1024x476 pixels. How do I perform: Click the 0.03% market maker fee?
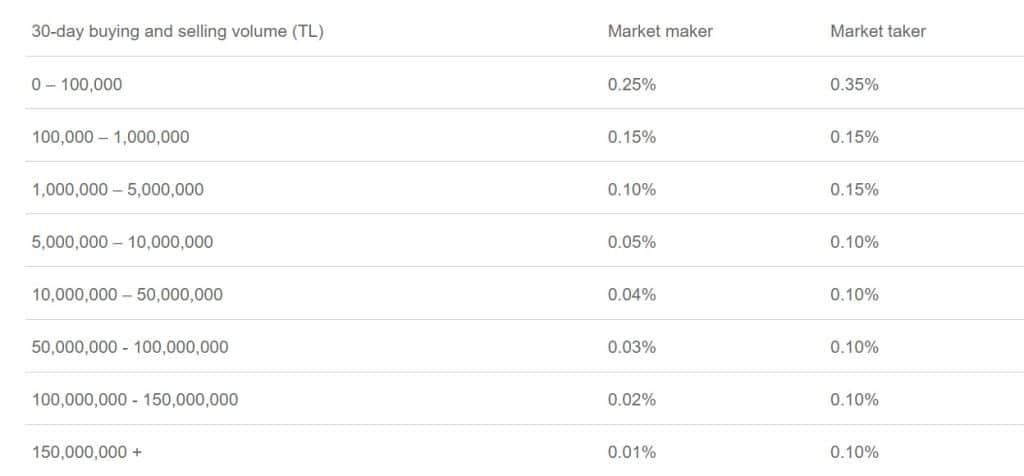coord(631,347)
